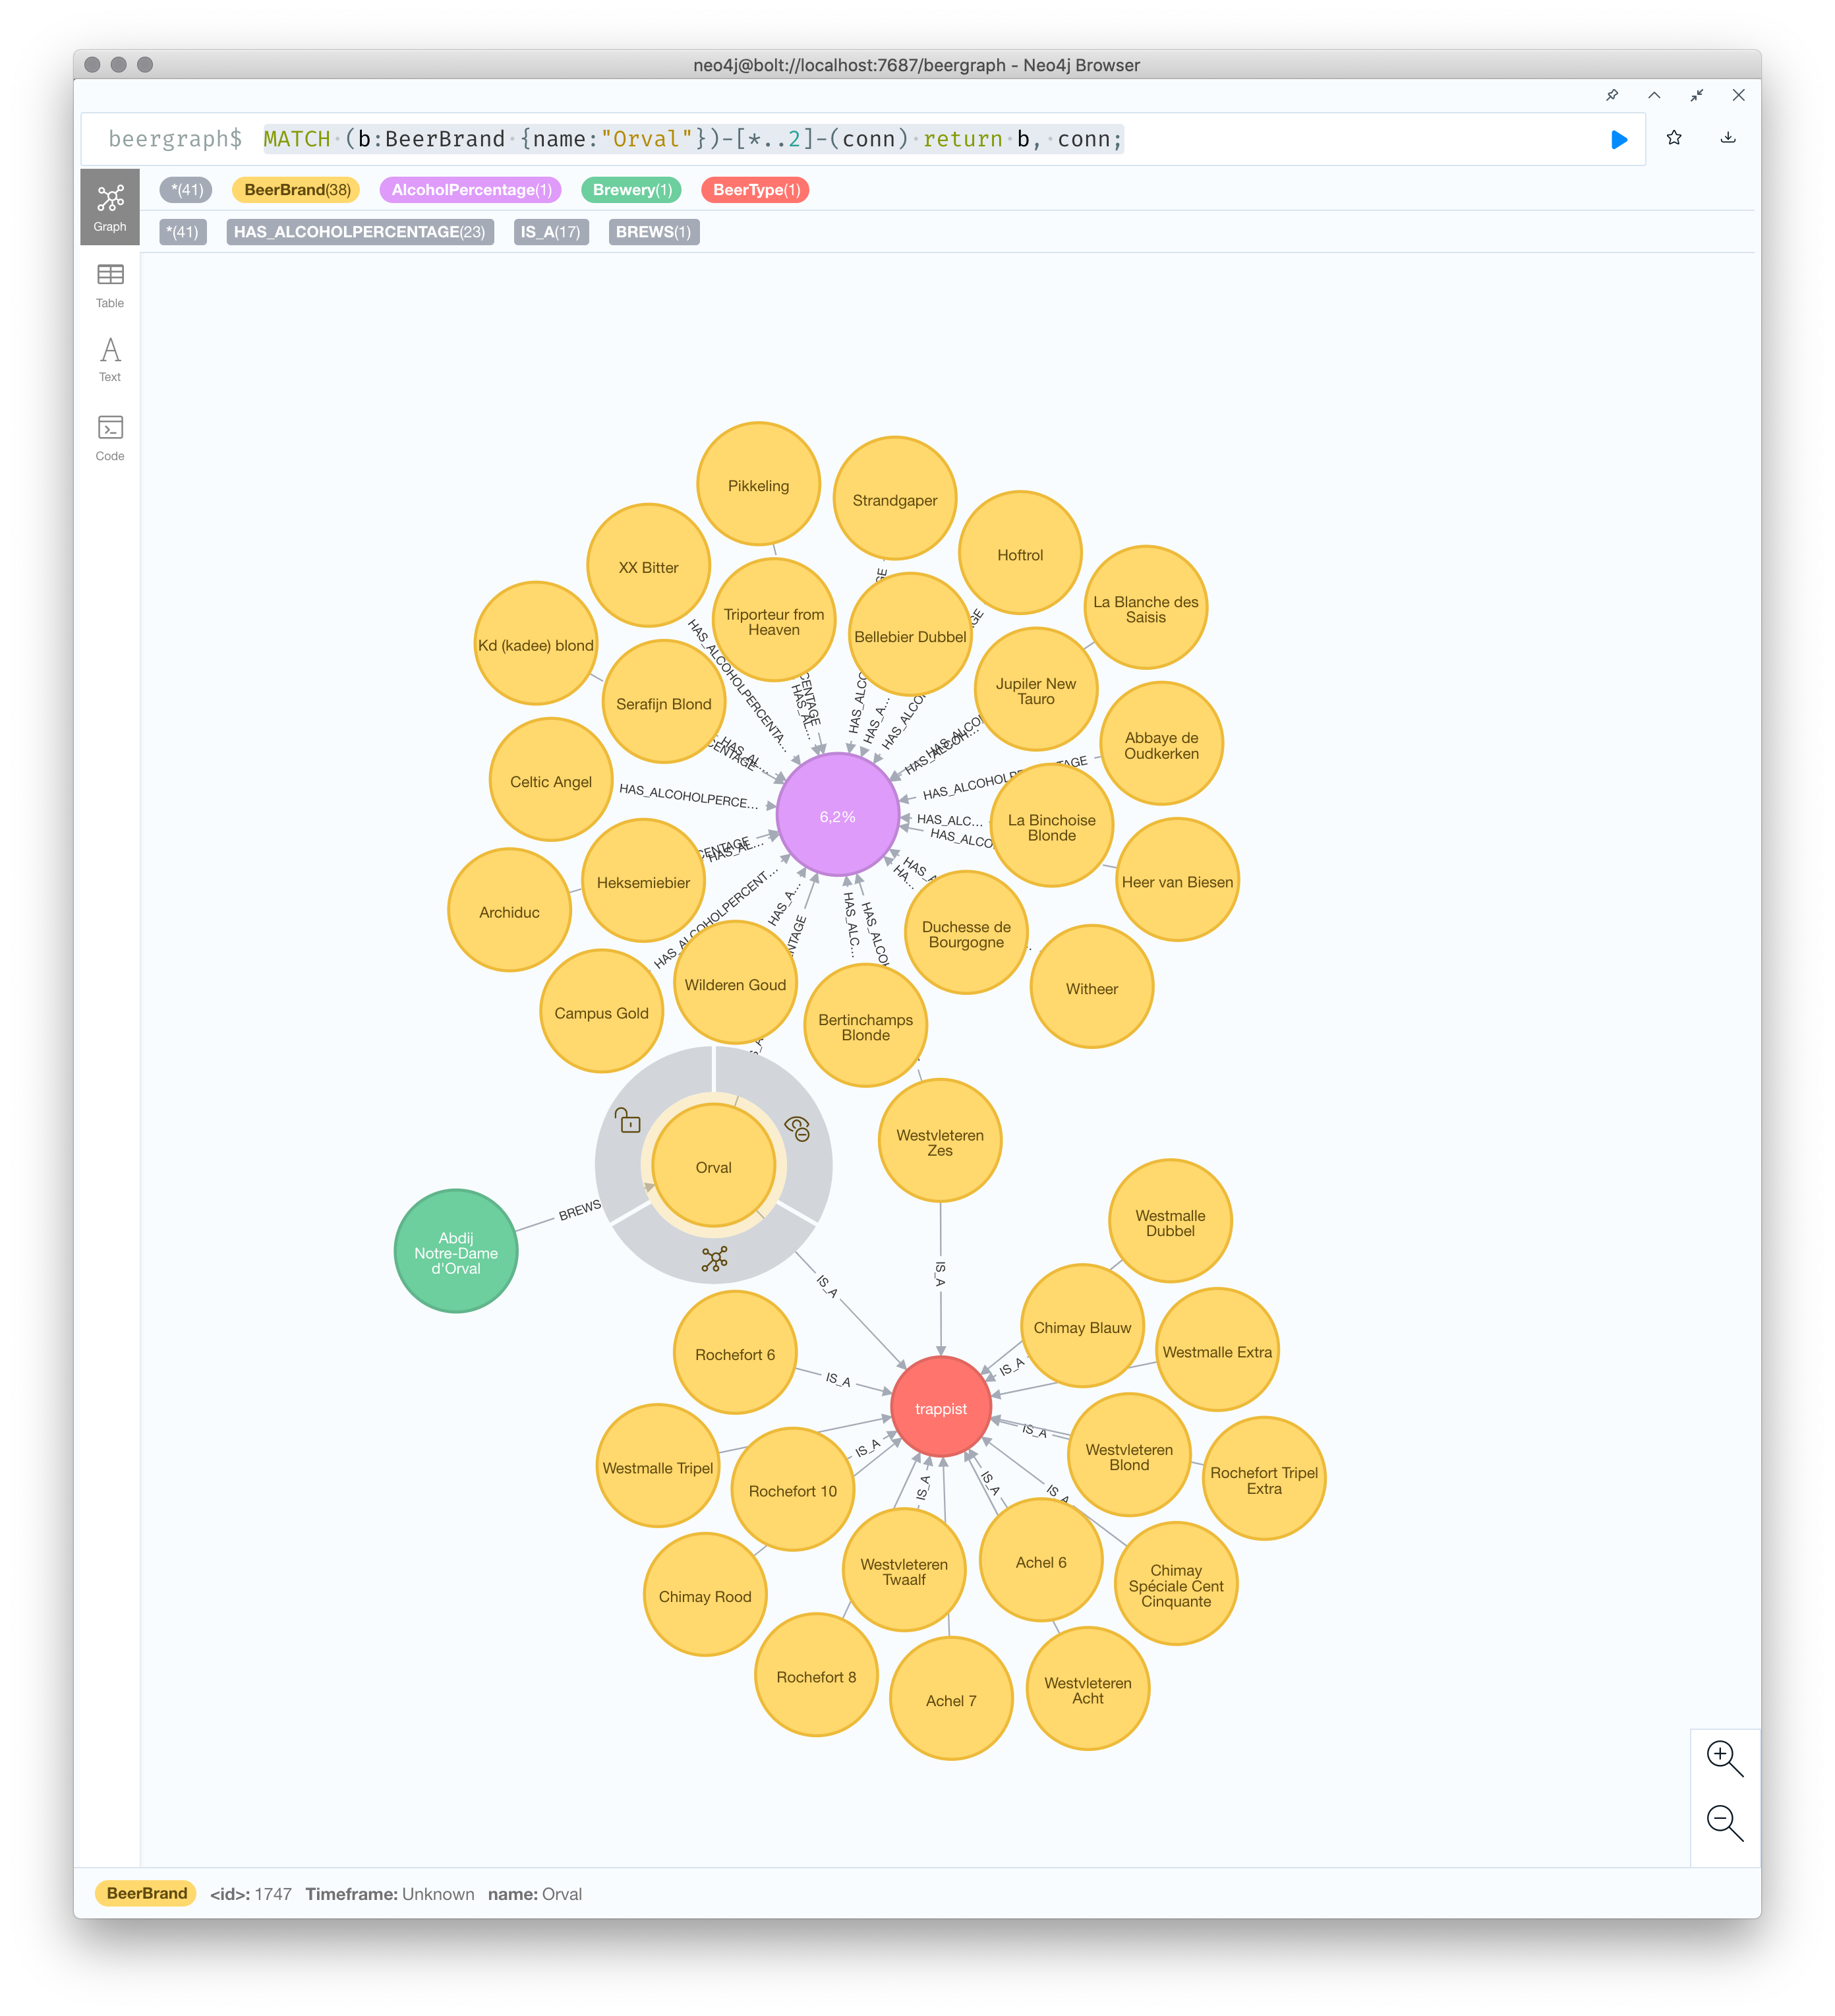The width and height of the screenshot is (1835, 2016).
Task: Pin the result frame
Action: [1612, 95]
